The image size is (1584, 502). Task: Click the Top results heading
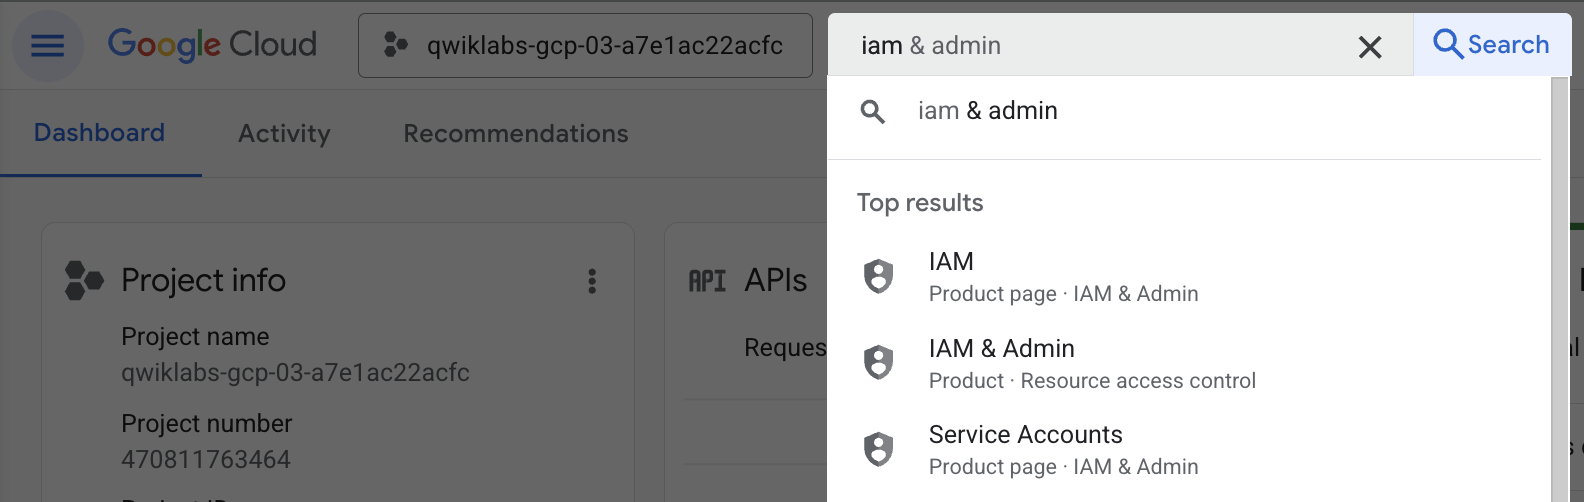coord(920,203)
